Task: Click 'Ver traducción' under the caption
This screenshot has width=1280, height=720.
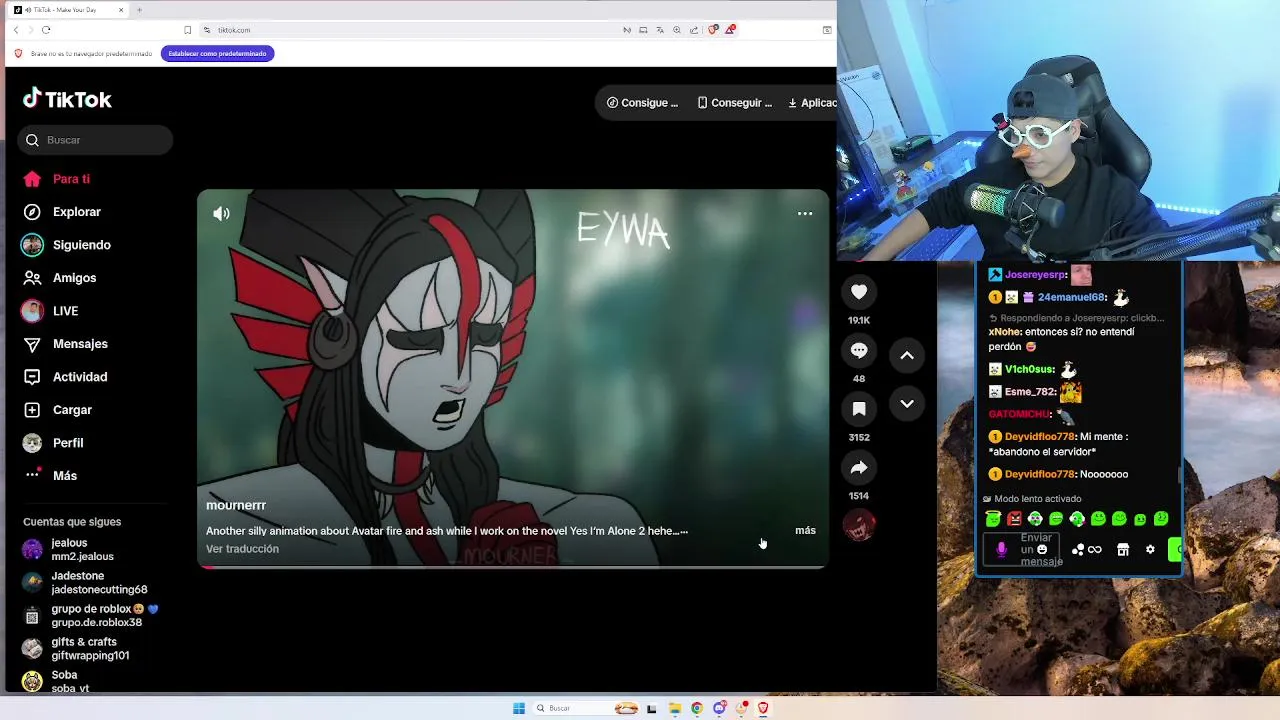Action: click(242, 549)
